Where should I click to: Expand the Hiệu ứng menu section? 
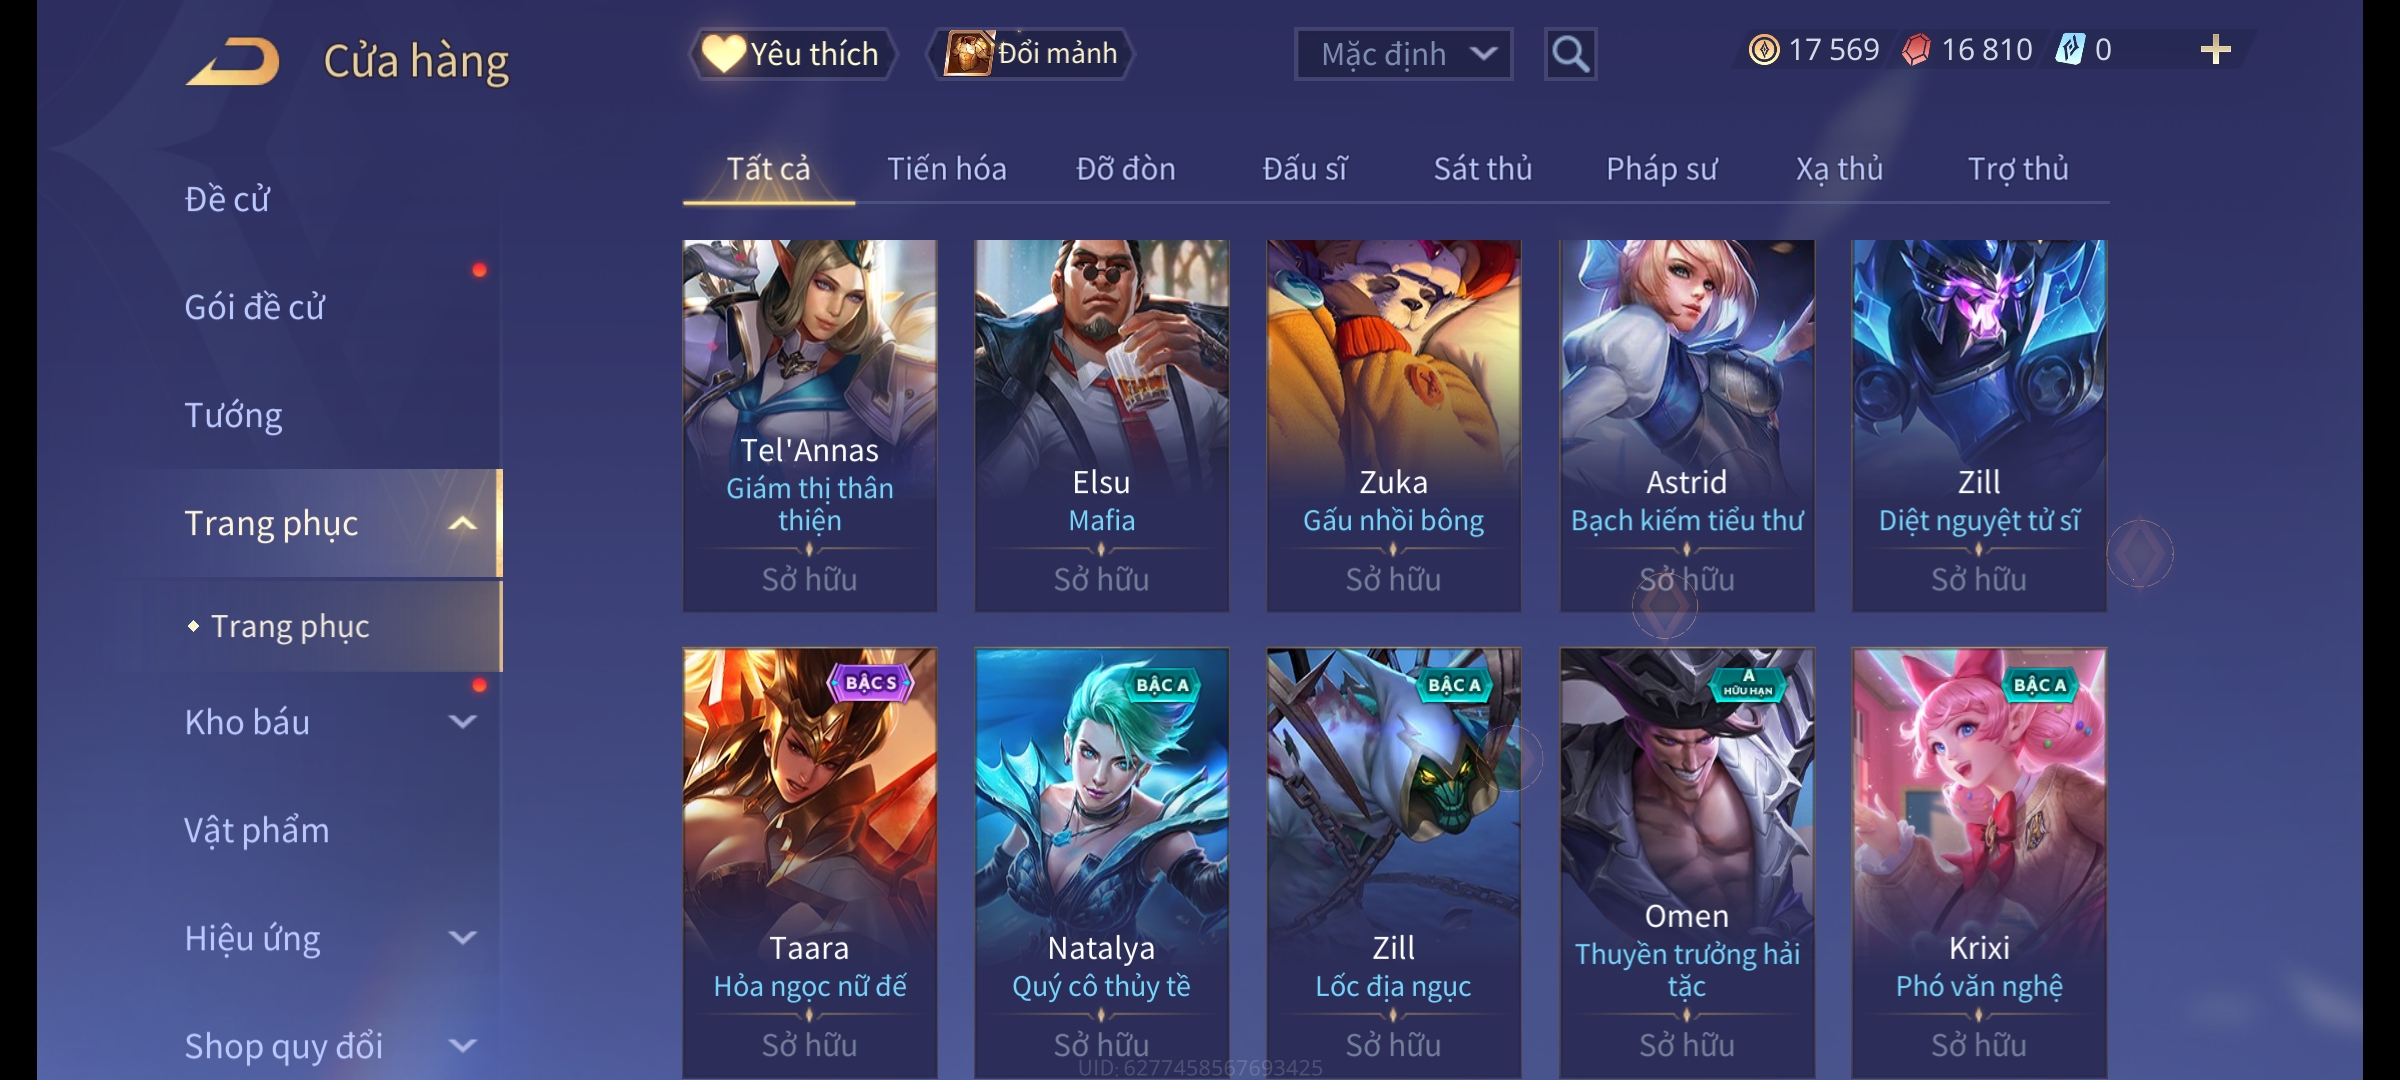tap(462, 938)
